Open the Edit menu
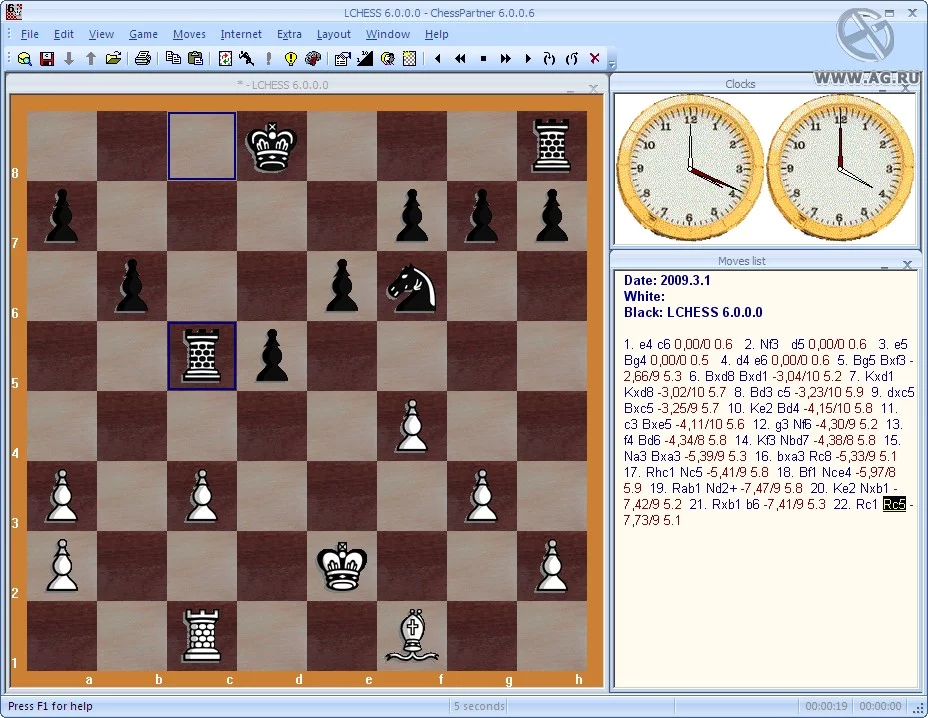Image resolution: width=928 pixels, height=718 pixels. (x=63, y=34)
